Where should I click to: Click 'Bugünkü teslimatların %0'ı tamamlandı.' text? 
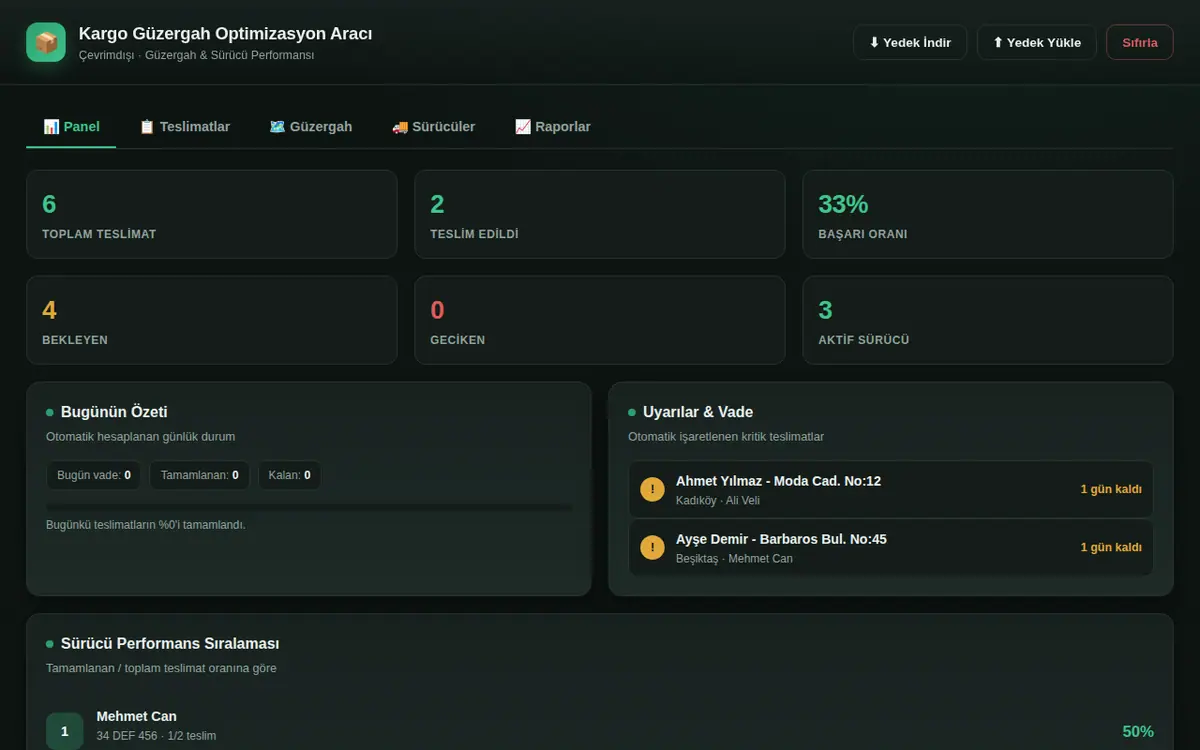[x=146, y=524]
